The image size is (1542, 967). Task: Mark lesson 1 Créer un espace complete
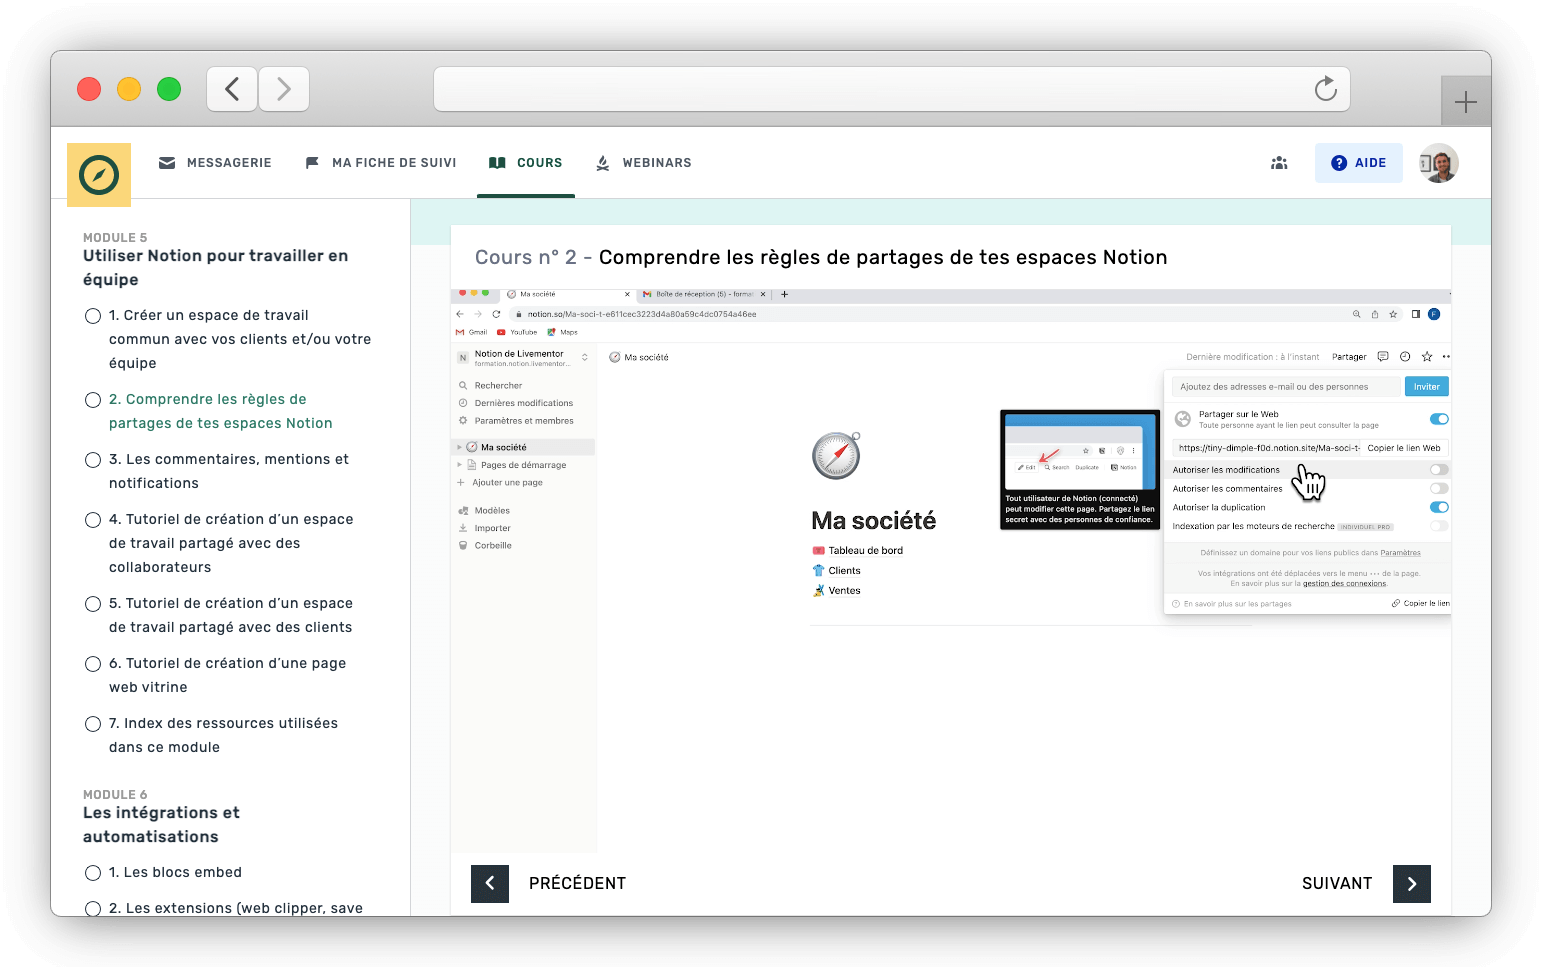[x=93, y=316]
